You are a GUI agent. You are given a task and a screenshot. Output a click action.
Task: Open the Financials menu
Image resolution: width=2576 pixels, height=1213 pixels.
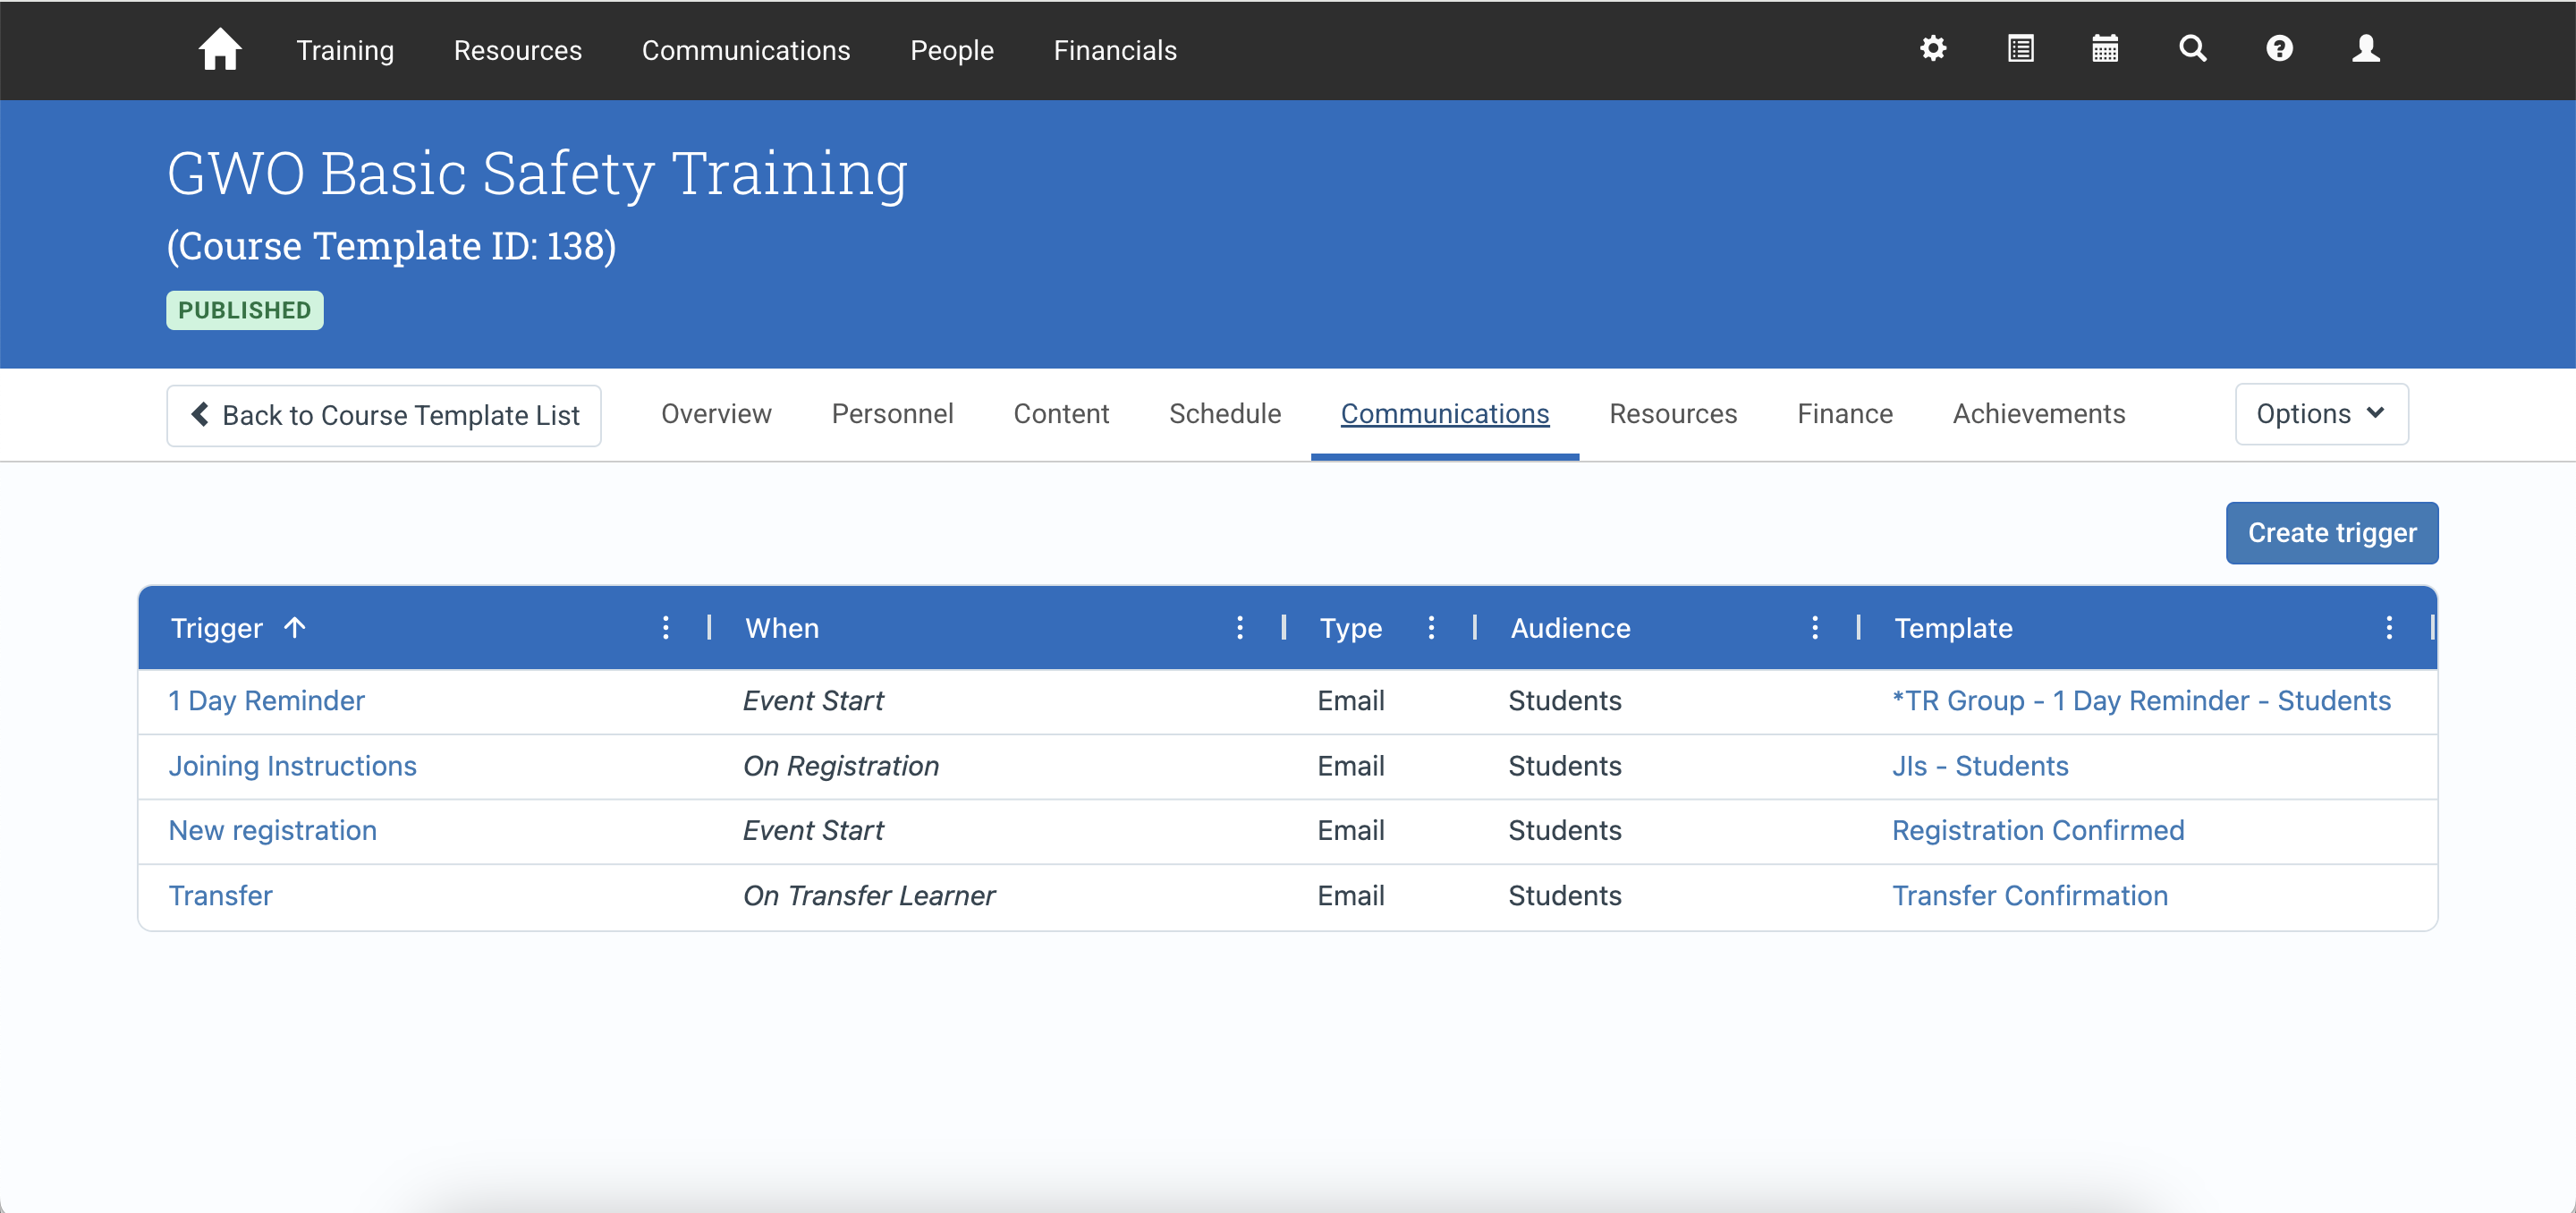click(x=1114, y=50)
